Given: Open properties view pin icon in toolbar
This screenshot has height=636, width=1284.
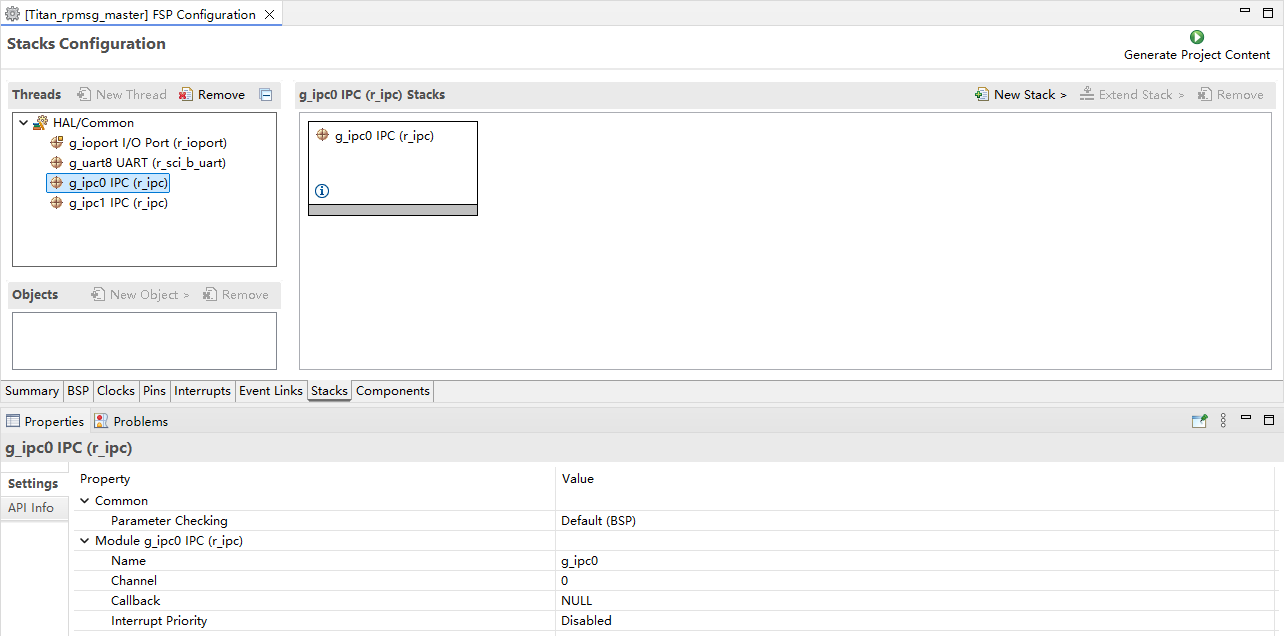Looking at the screenshot, I should point(1199,421).
